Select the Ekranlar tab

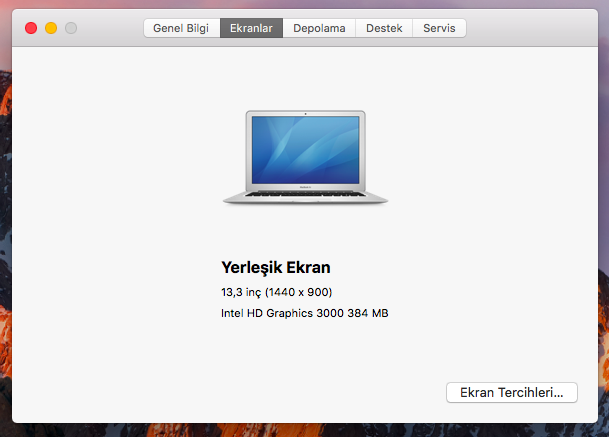pyautogui.click(x=251, y=28)
